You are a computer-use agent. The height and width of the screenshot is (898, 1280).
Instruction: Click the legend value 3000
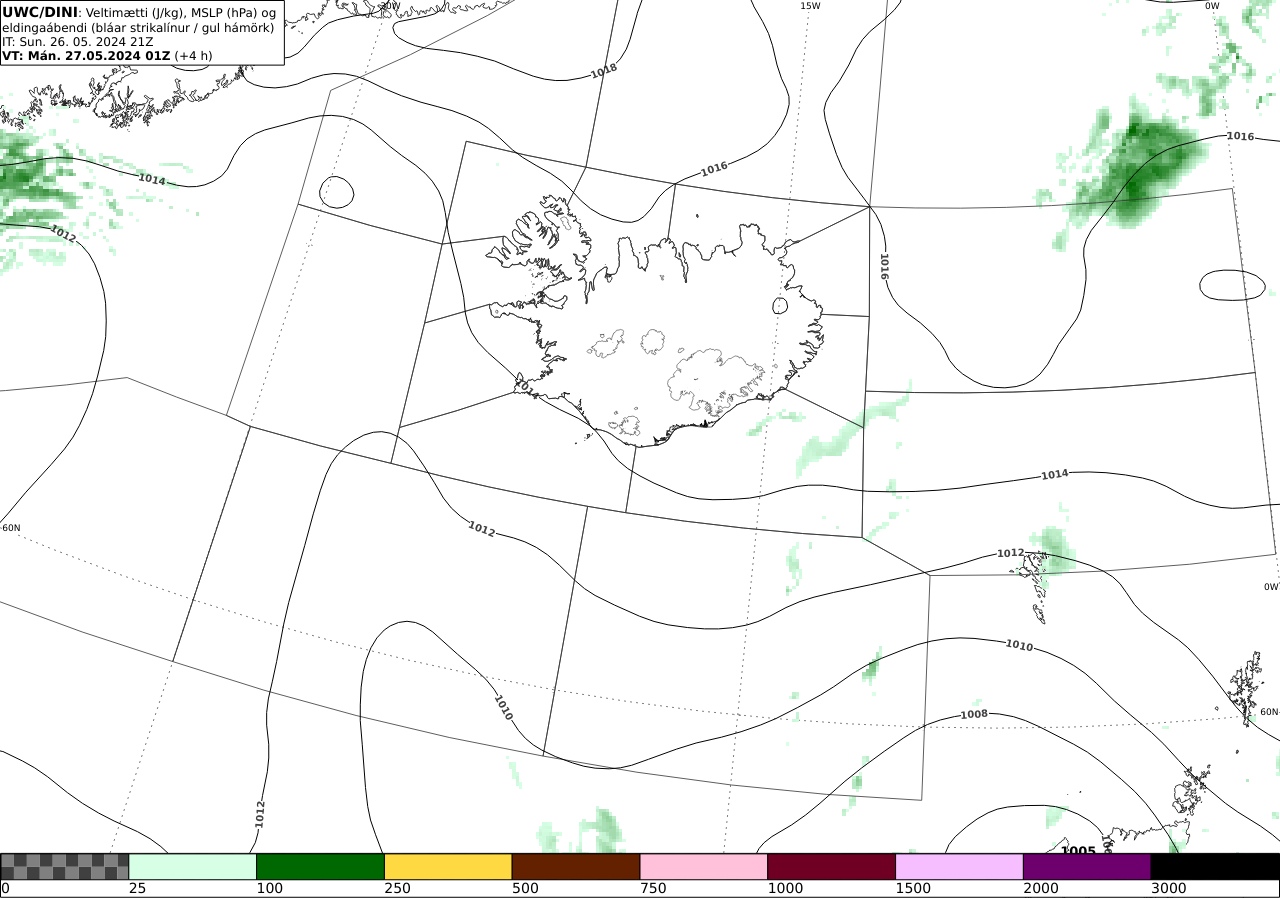click(x=1168, y=888)
